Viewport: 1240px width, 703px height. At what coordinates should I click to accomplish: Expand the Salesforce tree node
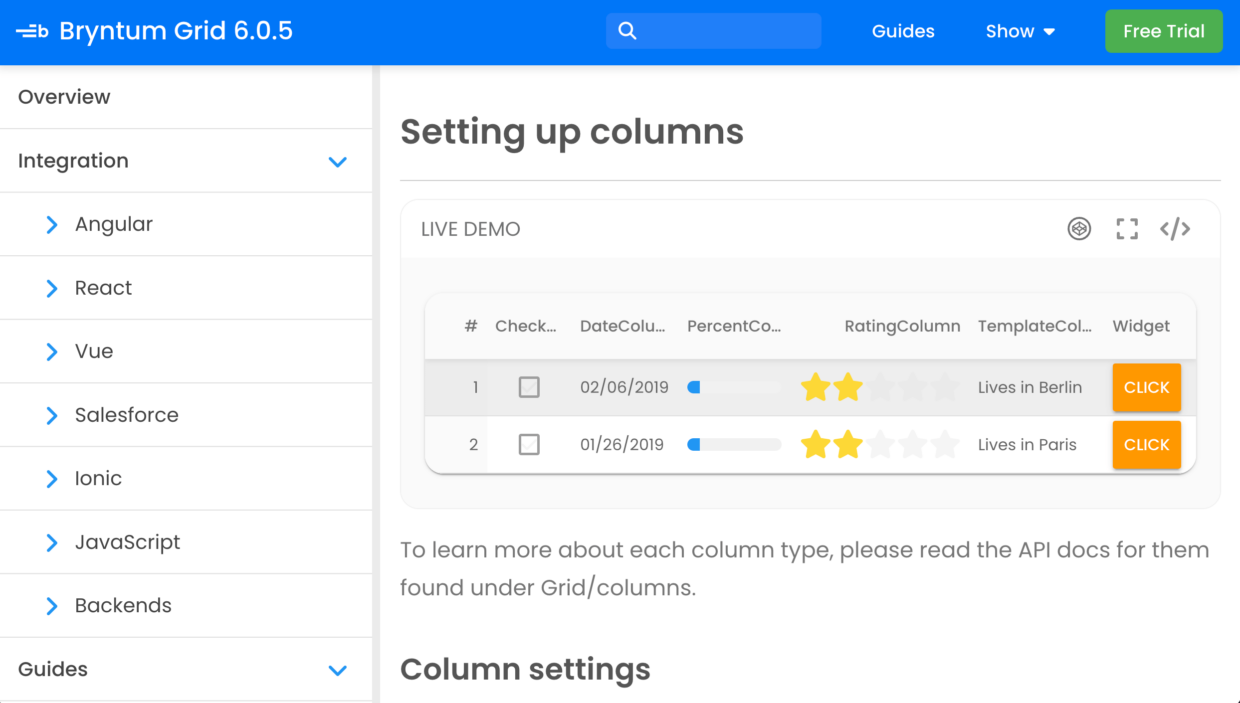(52, 415)
